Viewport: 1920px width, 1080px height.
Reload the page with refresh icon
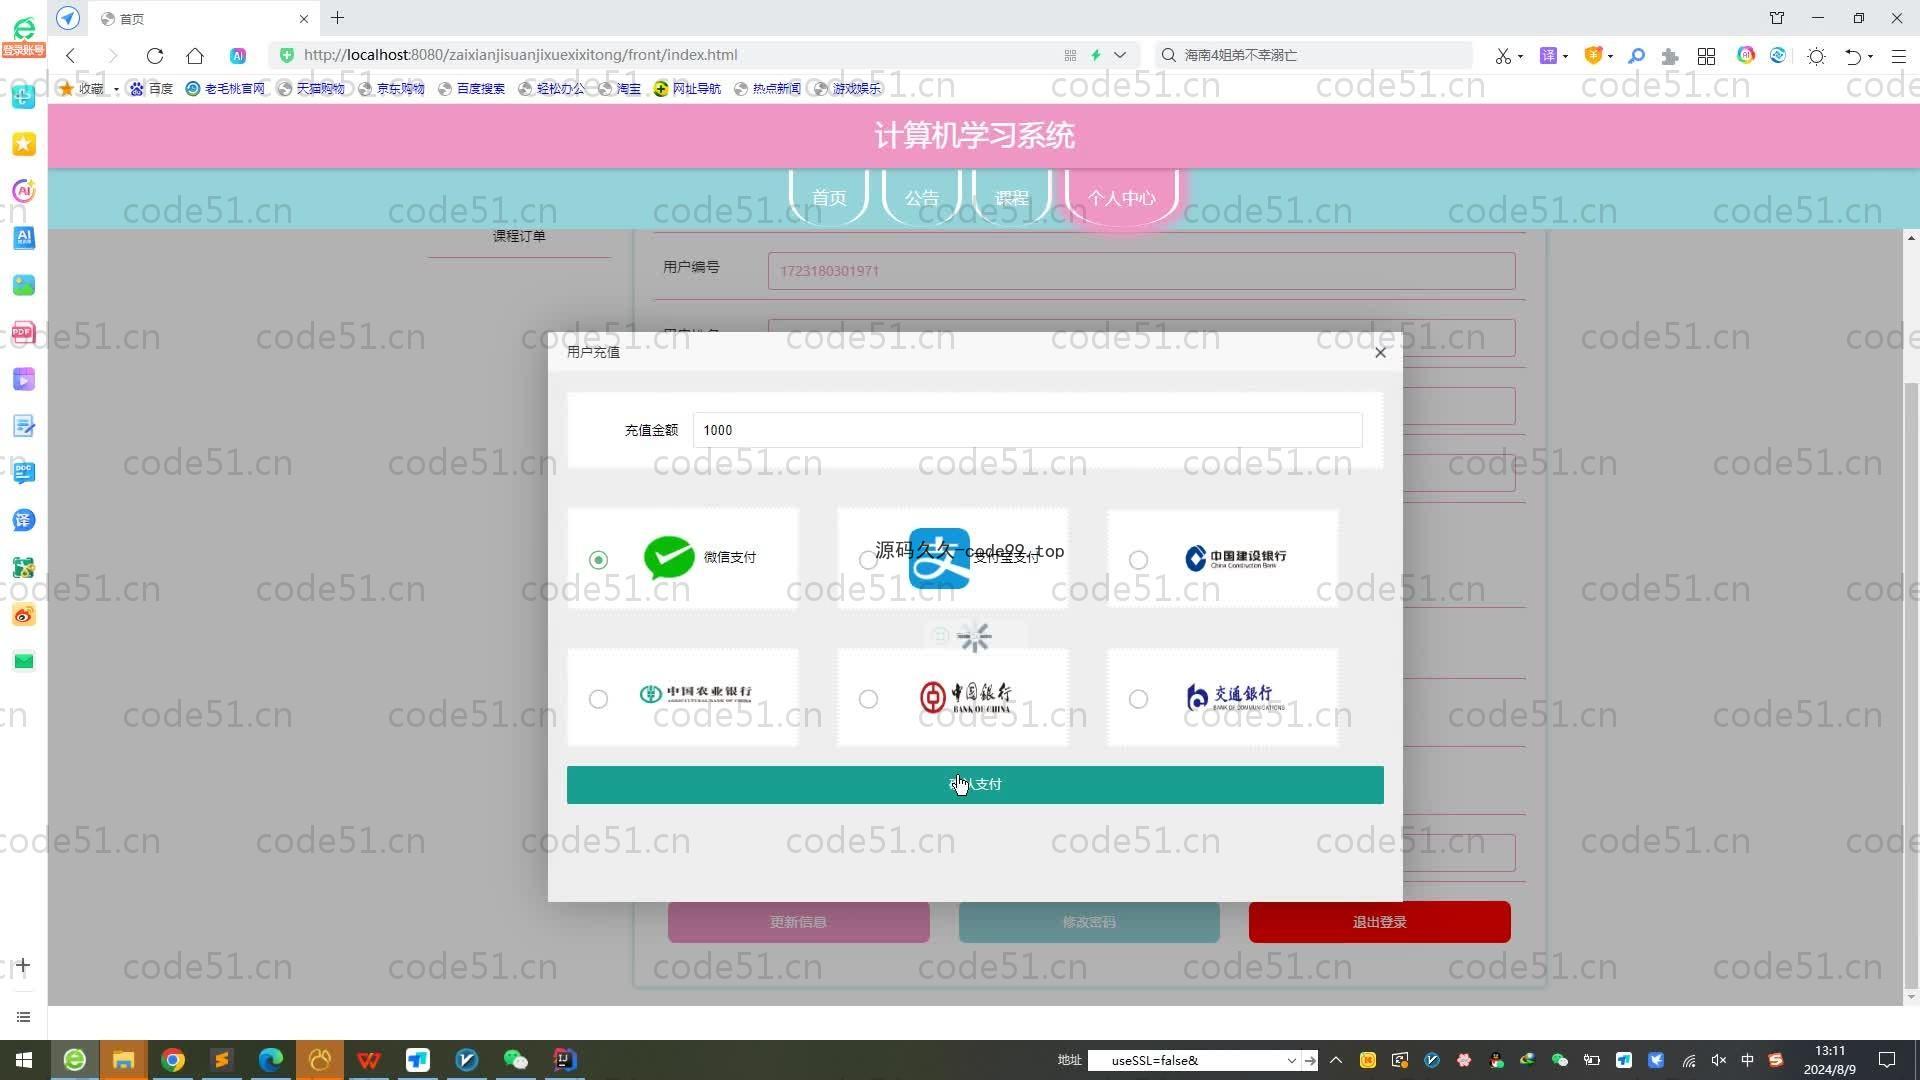154,56
